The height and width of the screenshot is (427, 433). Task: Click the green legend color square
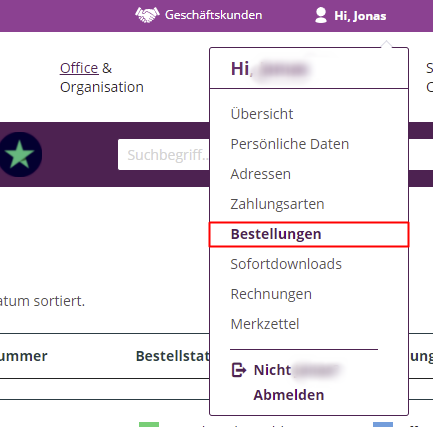click(x=149, y=425)
